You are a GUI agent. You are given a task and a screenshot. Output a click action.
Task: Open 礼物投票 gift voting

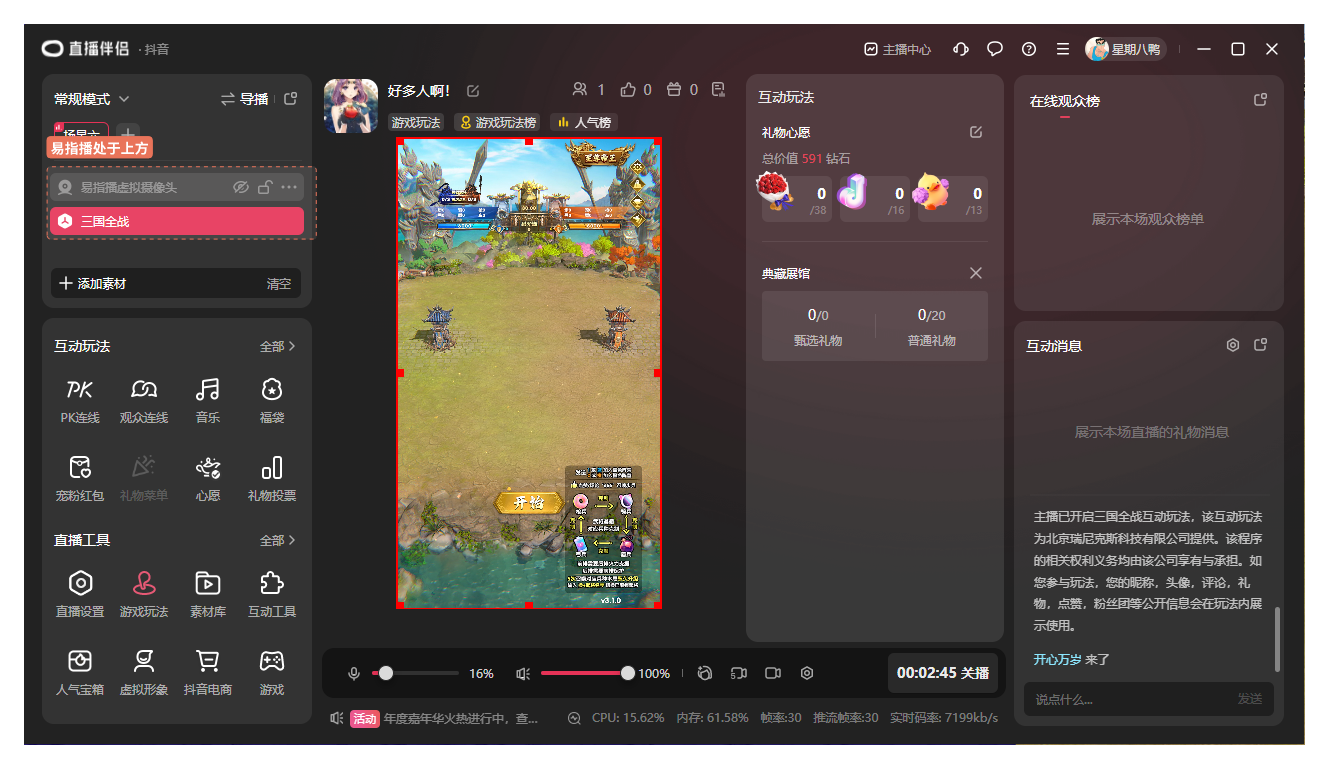pyautogui.click(x=272, y=478)
